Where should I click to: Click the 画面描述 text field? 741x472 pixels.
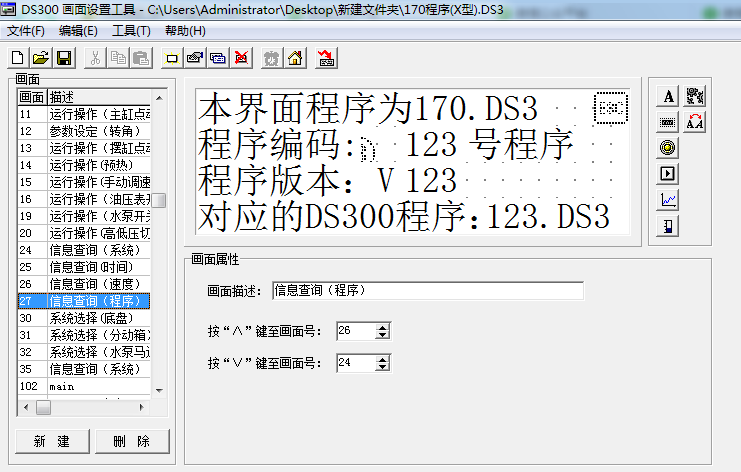tap(428, 291)
